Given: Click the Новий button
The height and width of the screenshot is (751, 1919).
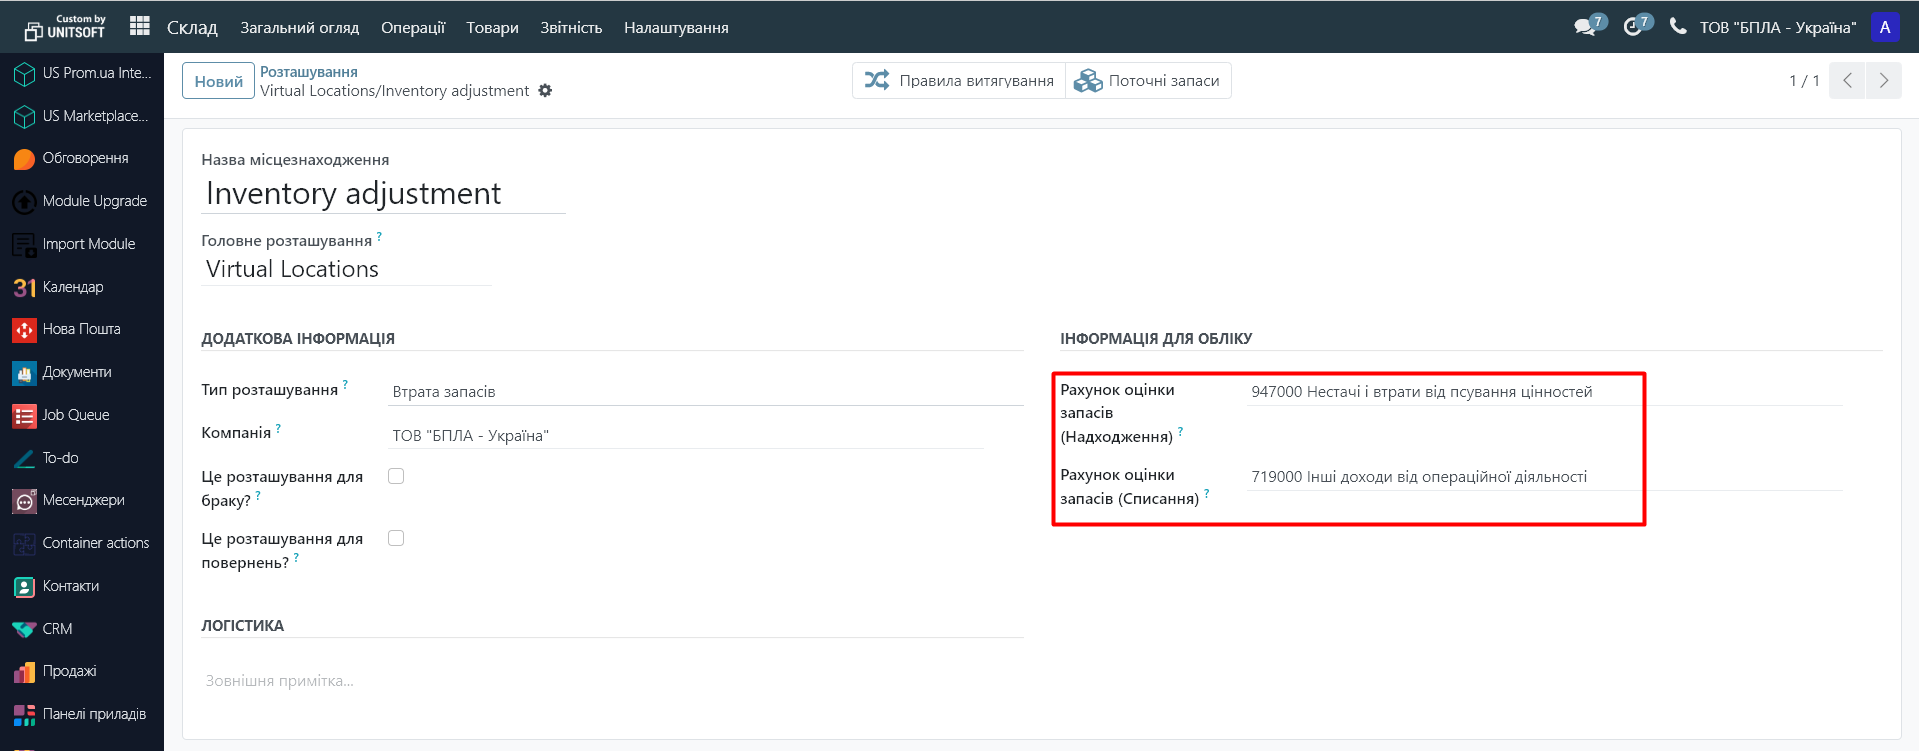Looking at the screenshot, I should [218, 81].
